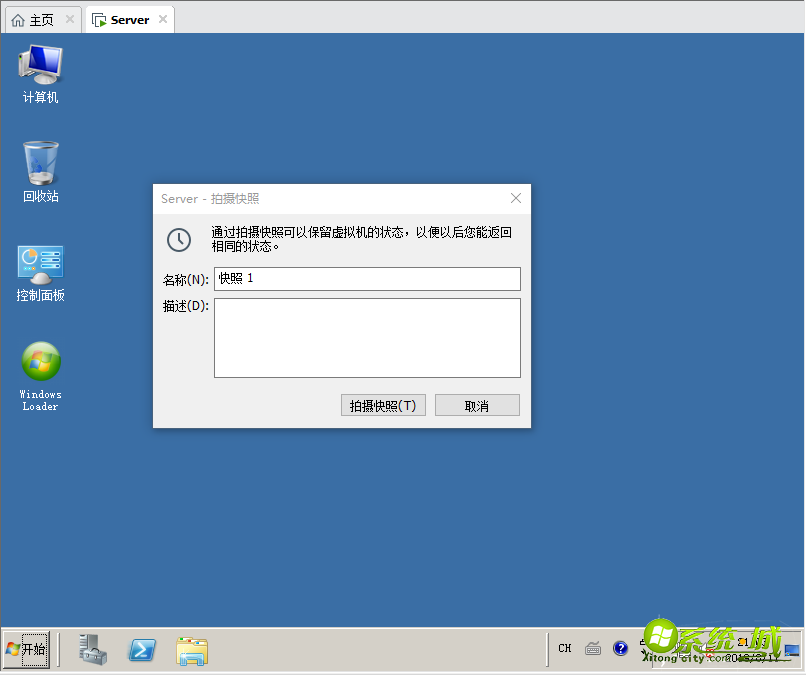Launch Windows PowerShell from the taskbar
The height and width of the screenshot is (675, 806).
(142, 649)
